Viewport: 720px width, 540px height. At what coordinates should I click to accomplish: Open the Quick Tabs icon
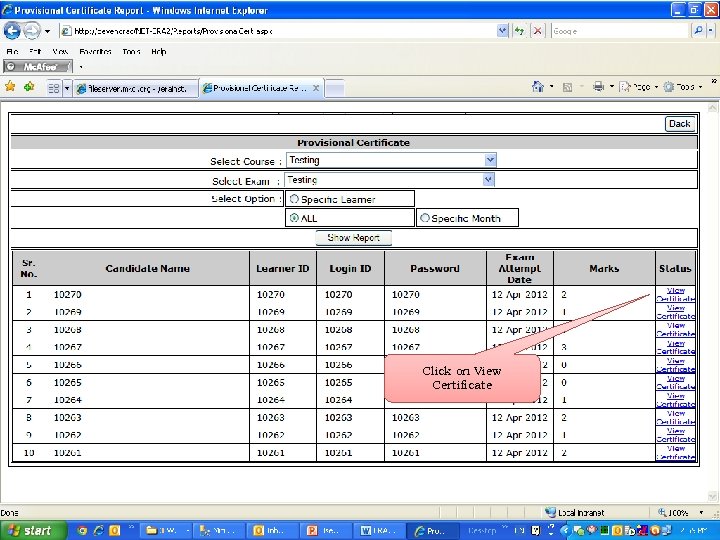pyautogui.click(x=53, y=88)
